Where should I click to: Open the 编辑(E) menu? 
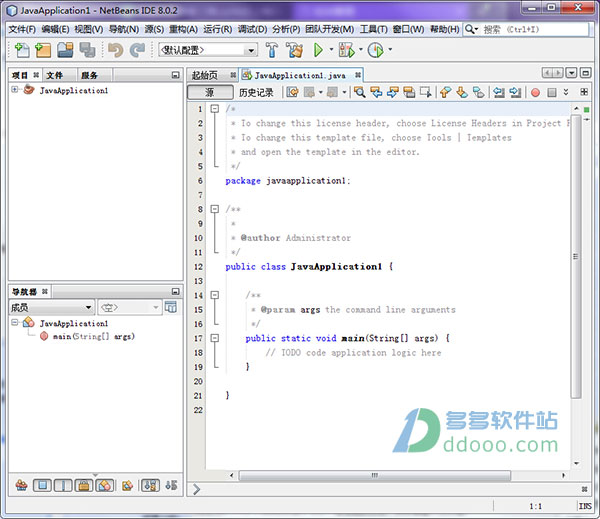pos(55,29)
